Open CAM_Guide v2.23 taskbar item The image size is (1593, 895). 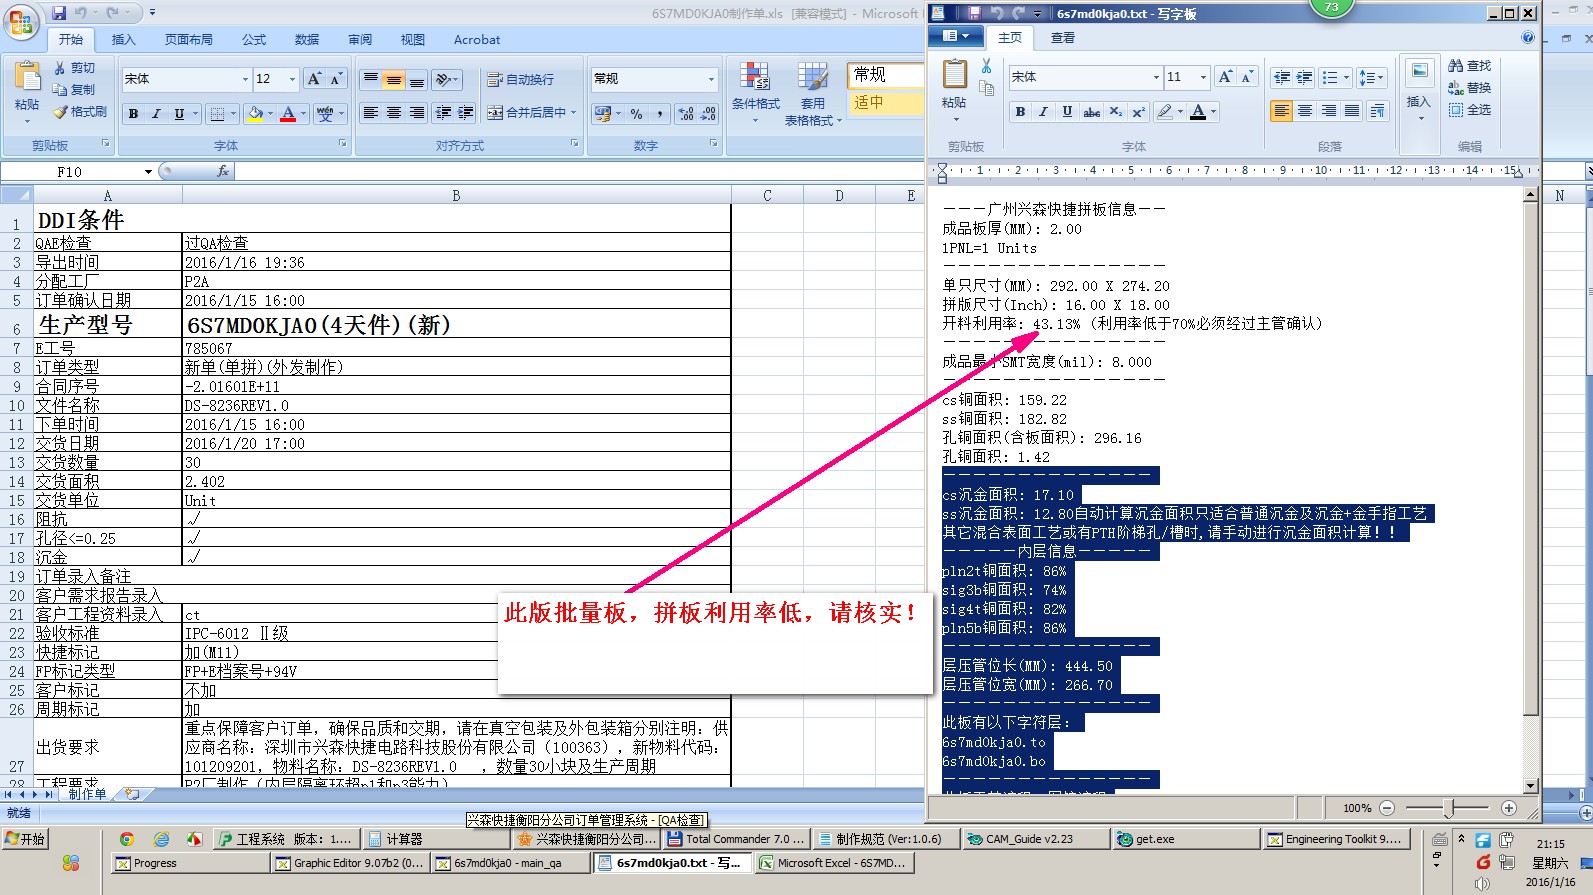1035,839
